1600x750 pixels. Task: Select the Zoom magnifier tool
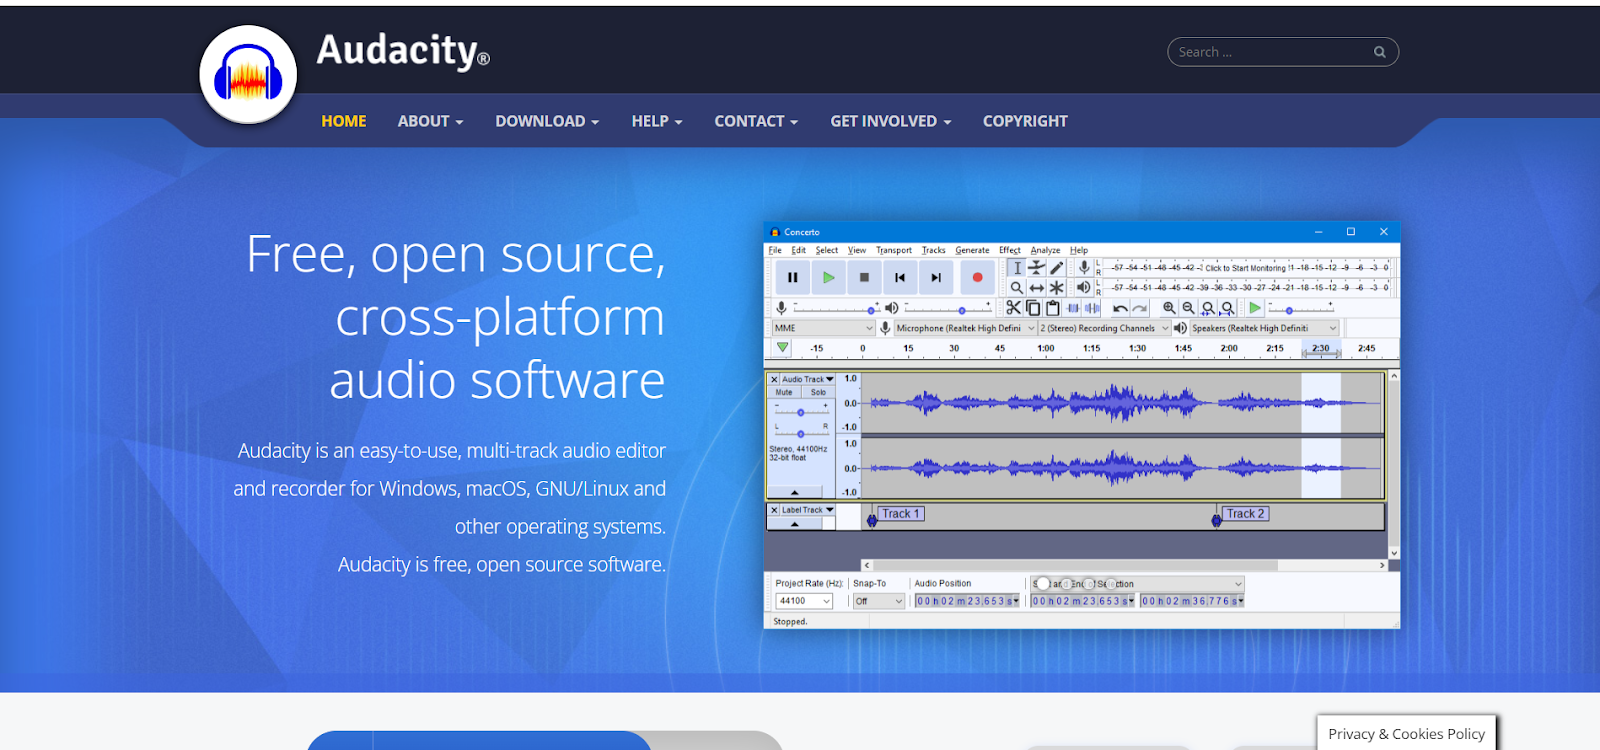(1017, 288)
